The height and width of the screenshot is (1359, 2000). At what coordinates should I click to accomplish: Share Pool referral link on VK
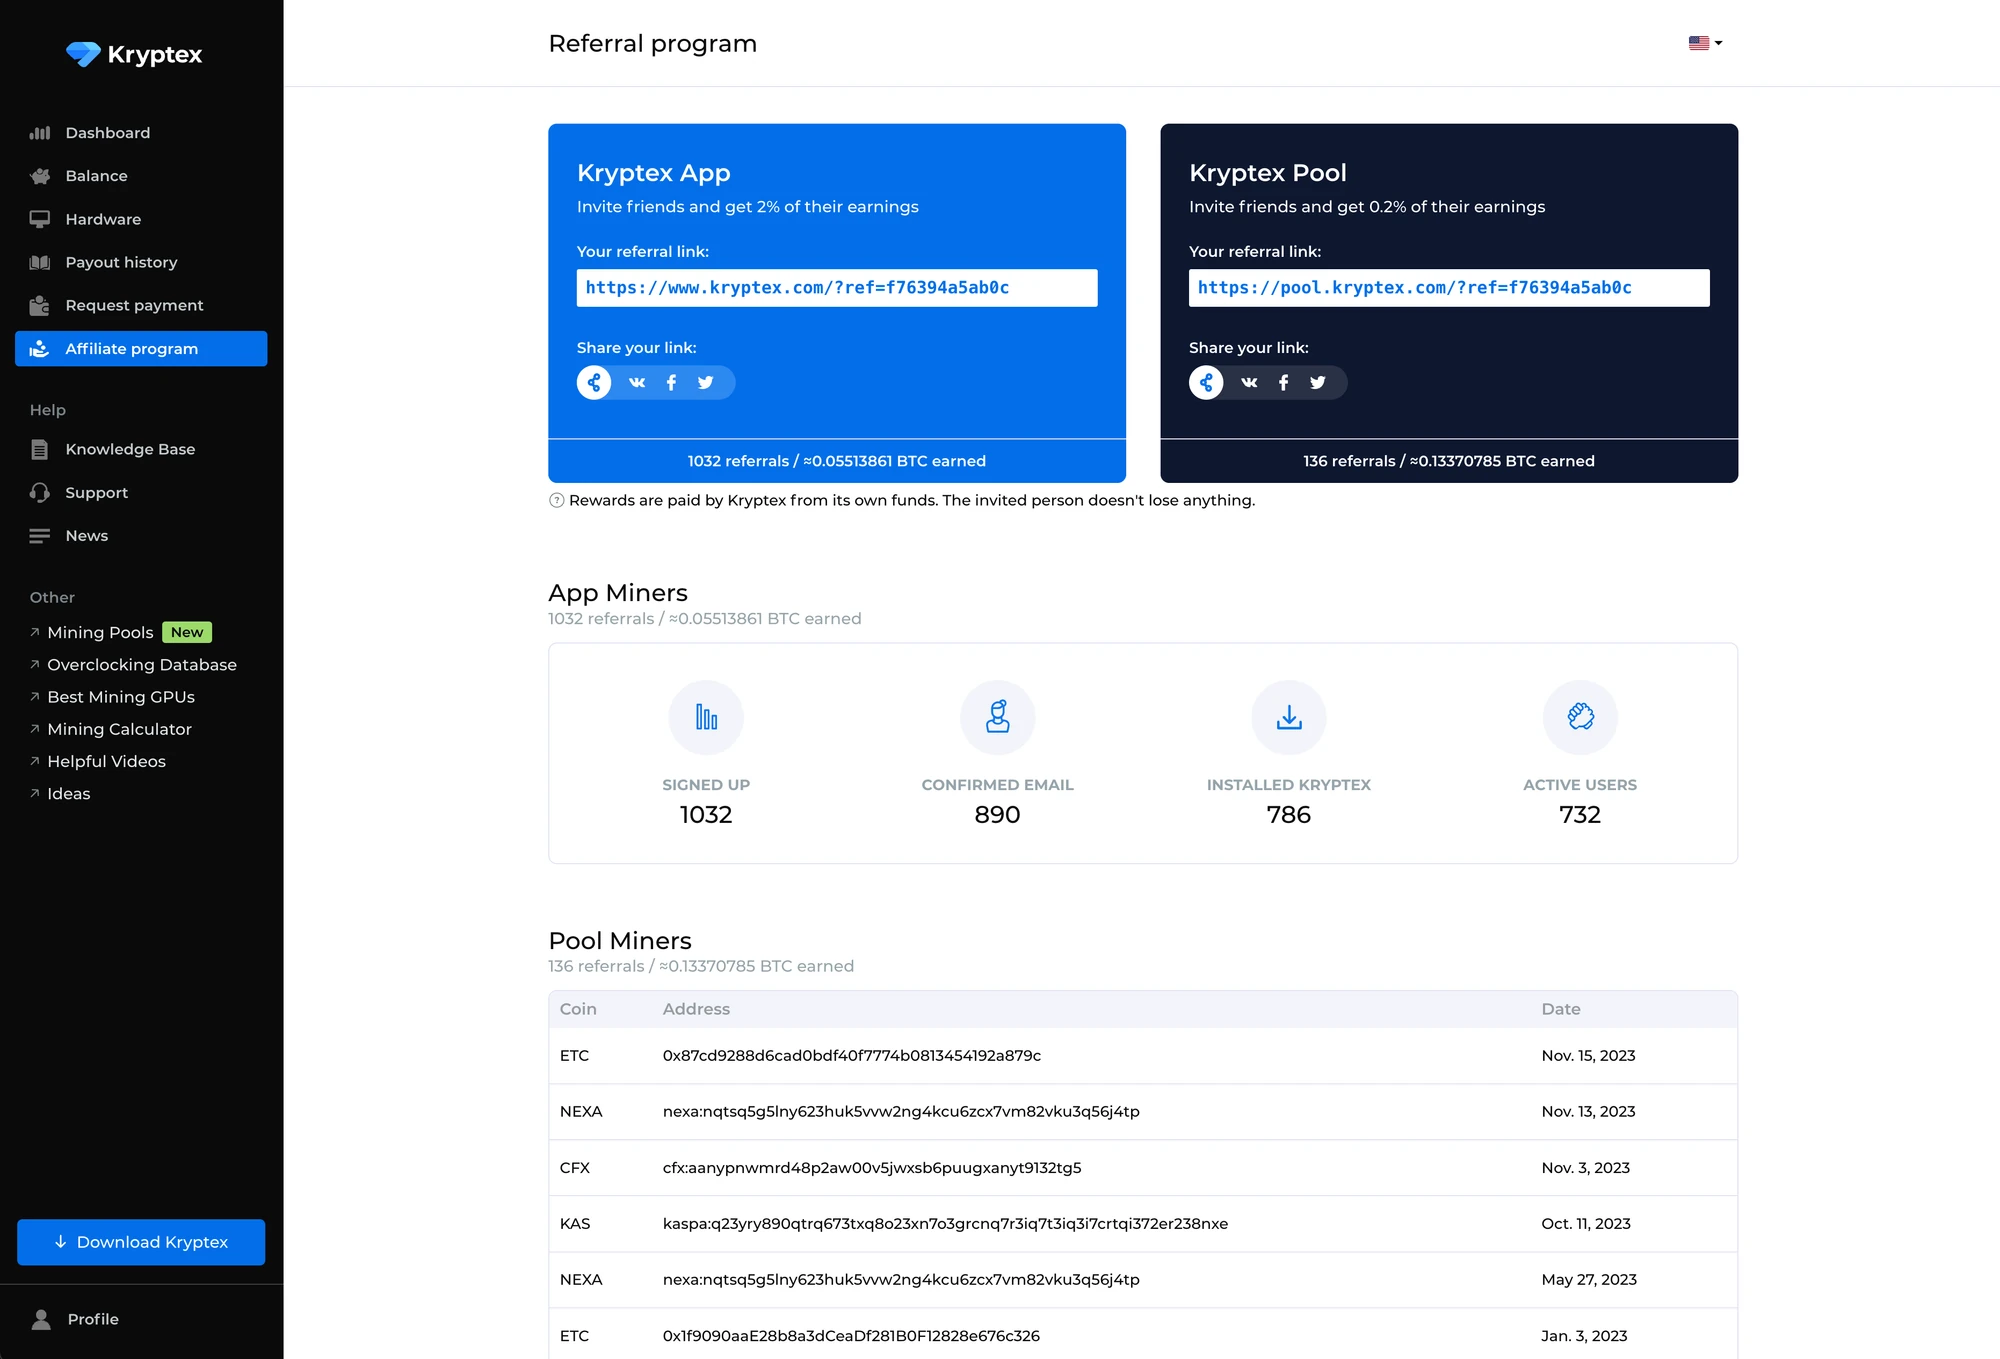point(1249,383)
